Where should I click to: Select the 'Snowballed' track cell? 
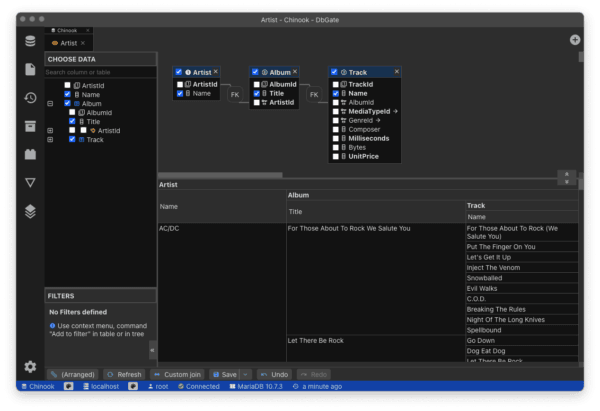coord(522,278)
